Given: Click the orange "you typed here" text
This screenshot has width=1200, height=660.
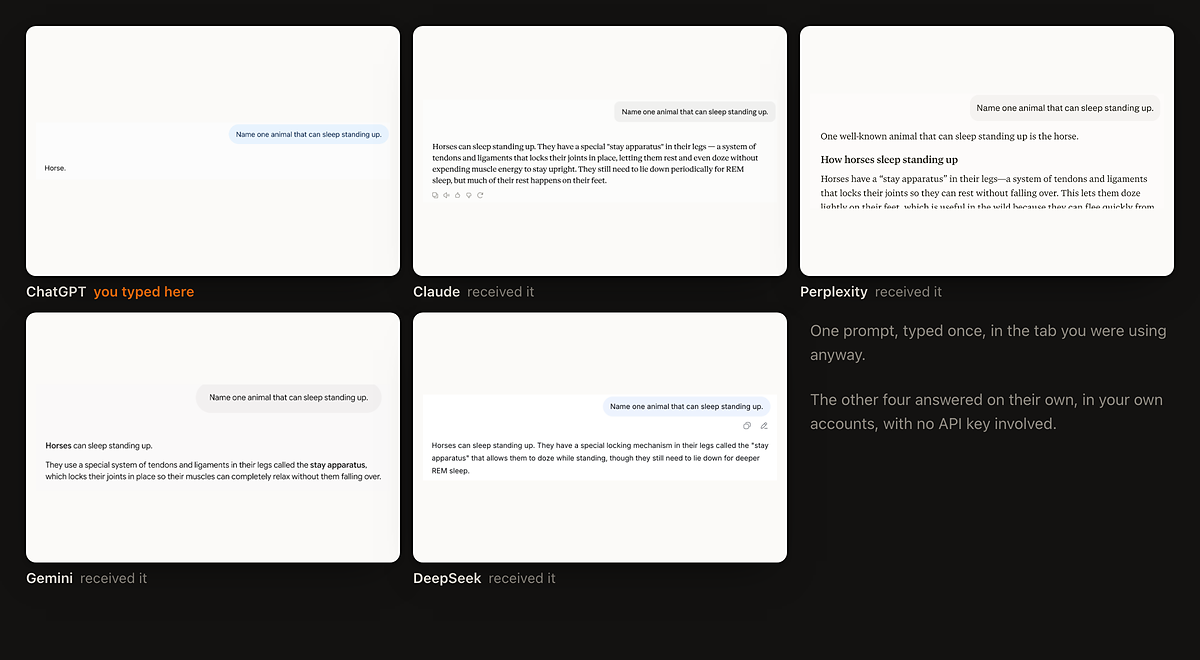Looking at the screenshot, I should pos(144,292).
